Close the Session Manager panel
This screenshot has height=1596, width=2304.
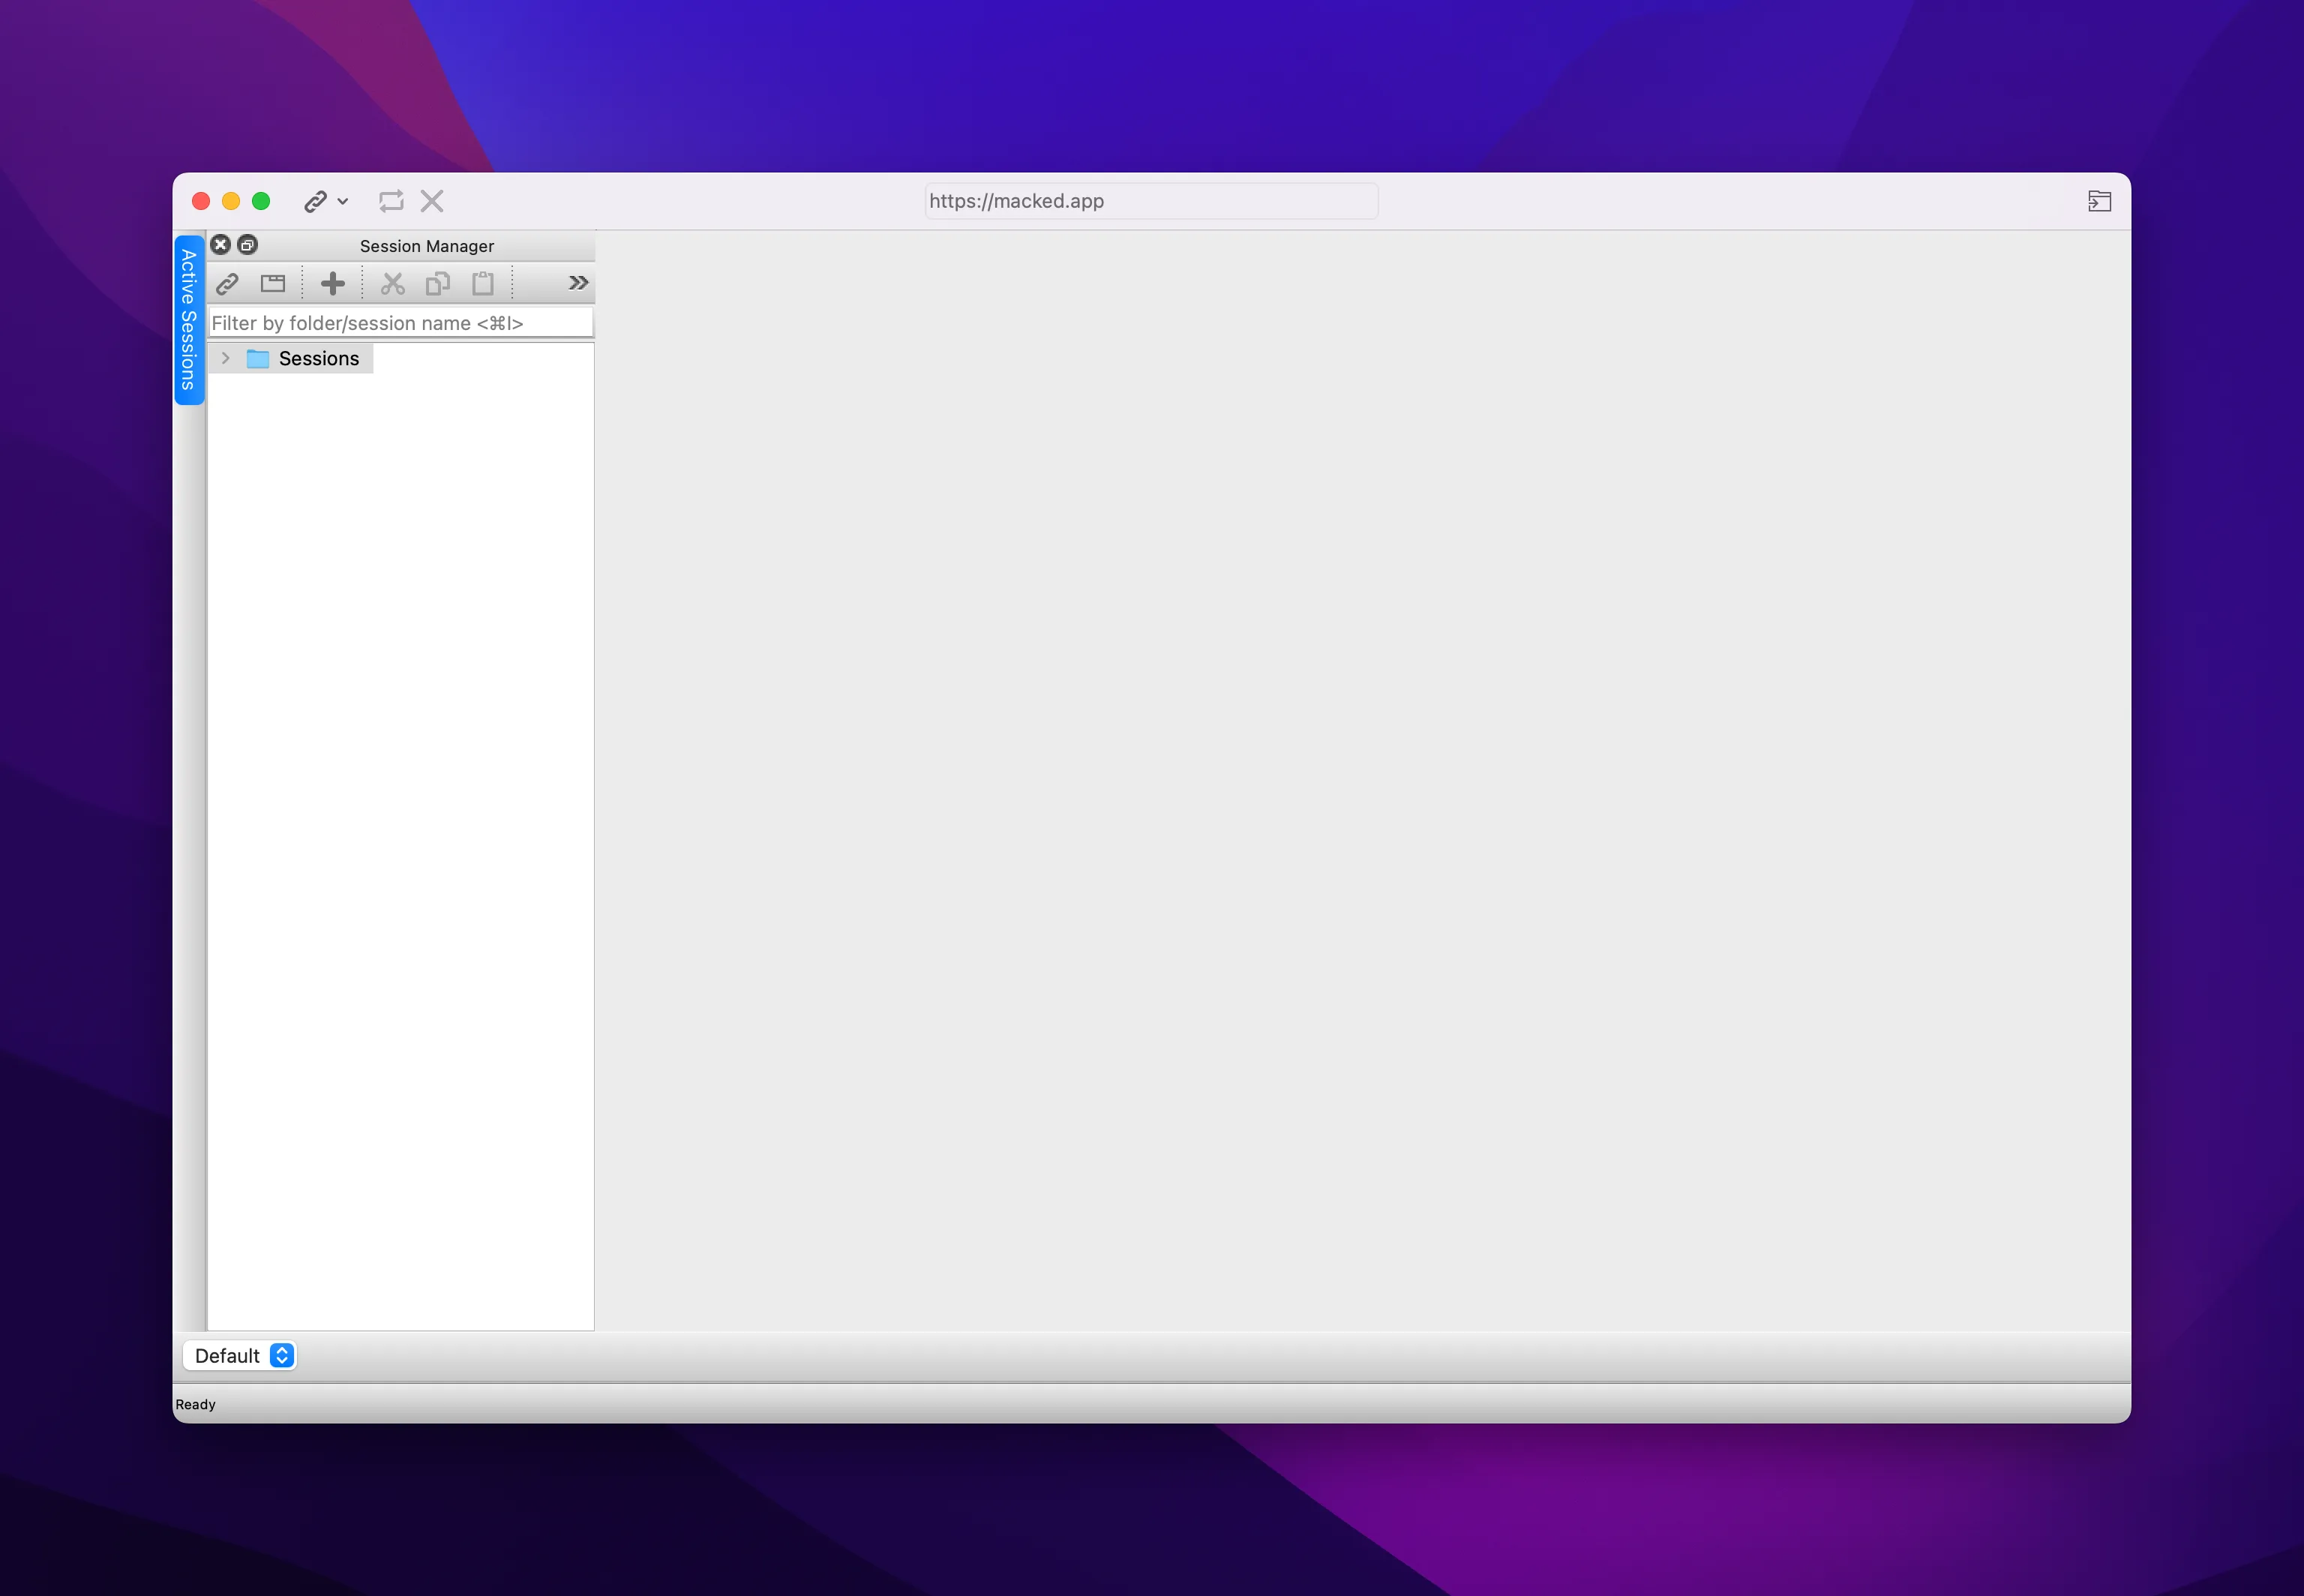click(x=221, y=245)
